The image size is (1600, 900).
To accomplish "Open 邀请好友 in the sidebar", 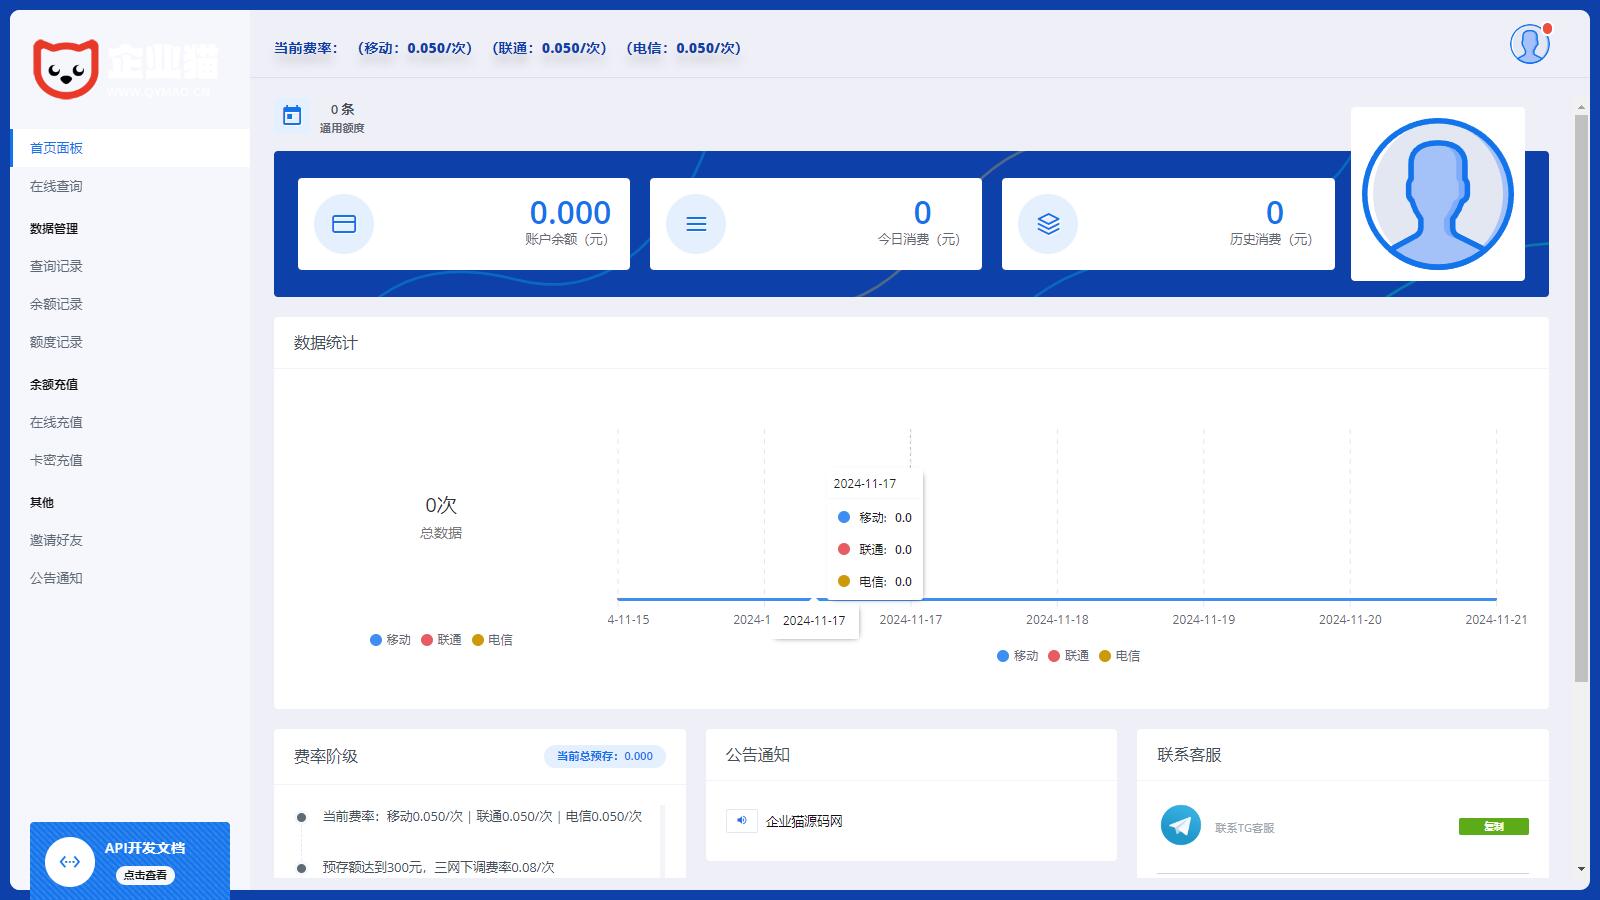I will 56,540.
